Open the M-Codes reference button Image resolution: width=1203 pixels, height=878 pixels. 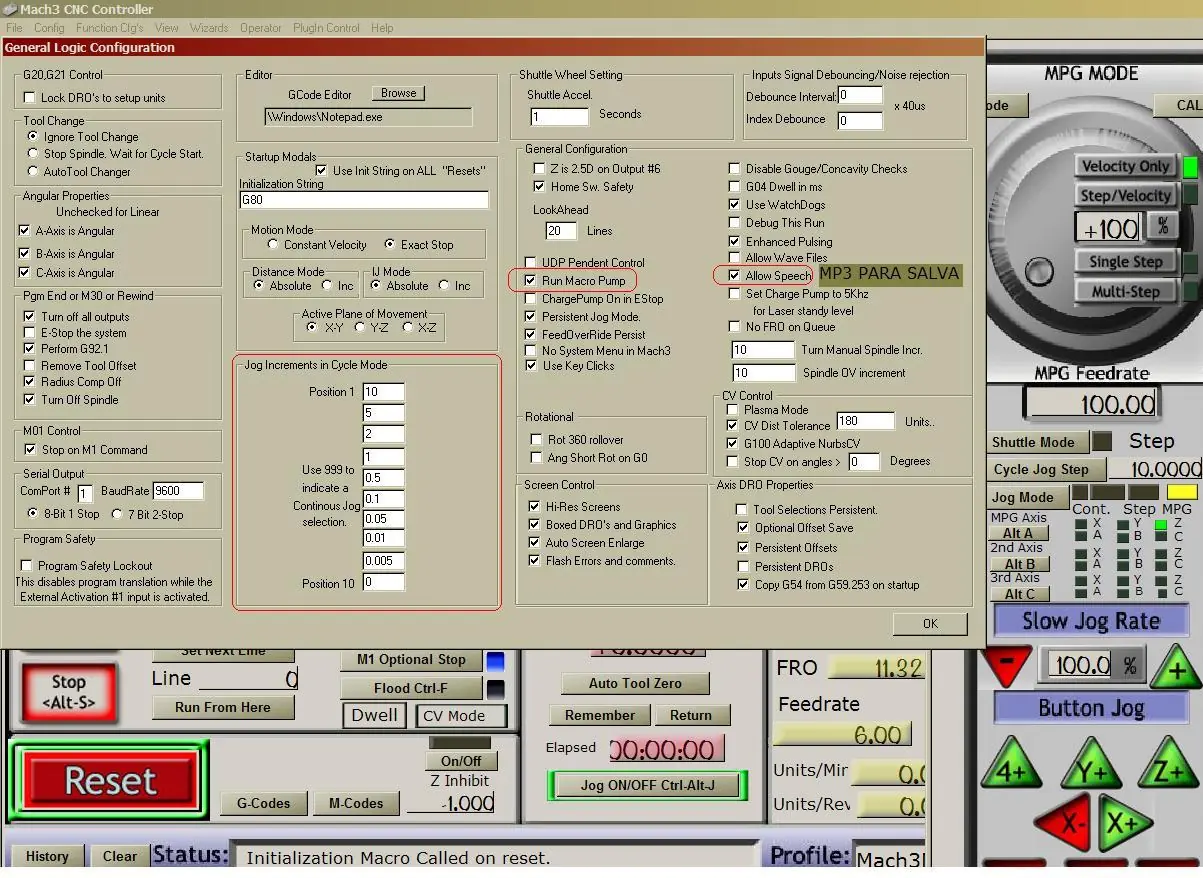(356, 803)
